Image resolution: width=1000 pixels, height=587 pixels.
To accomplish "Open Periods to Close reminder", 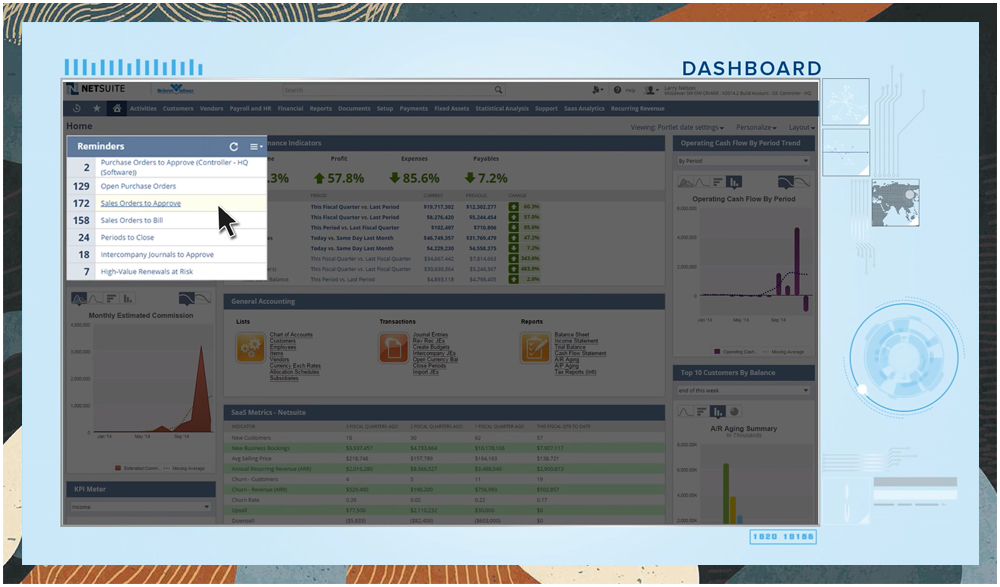I will coord(127,237).
